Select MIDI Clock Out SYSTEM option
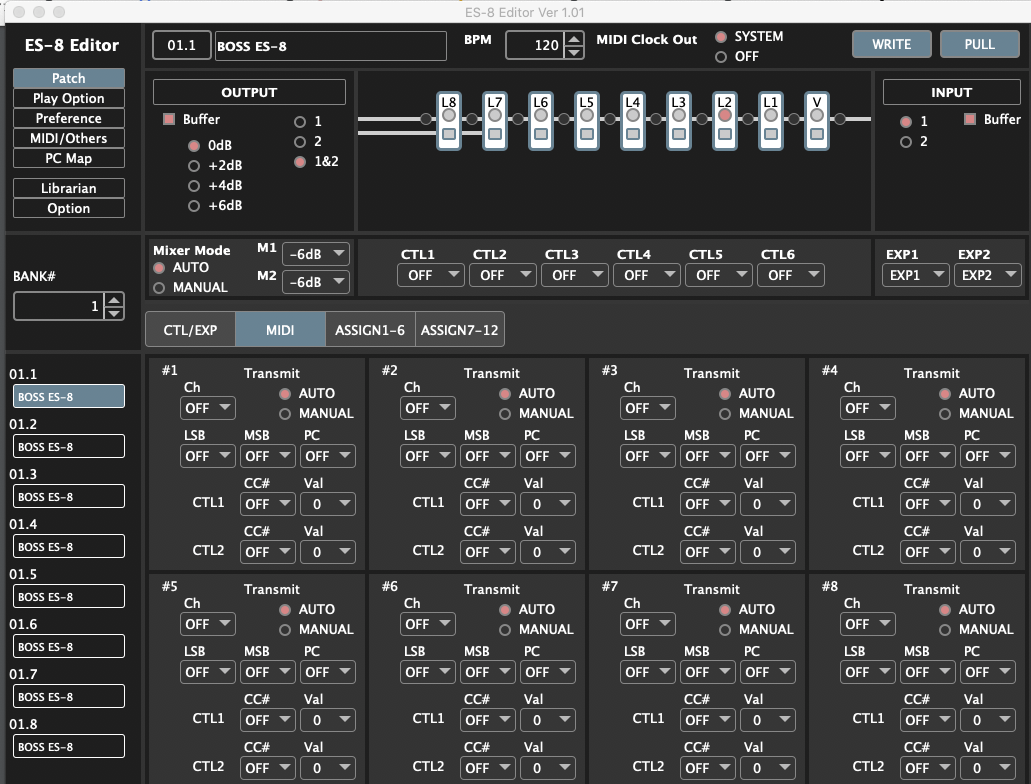This screenshot has width=1031, height=784. coord(721,37)
